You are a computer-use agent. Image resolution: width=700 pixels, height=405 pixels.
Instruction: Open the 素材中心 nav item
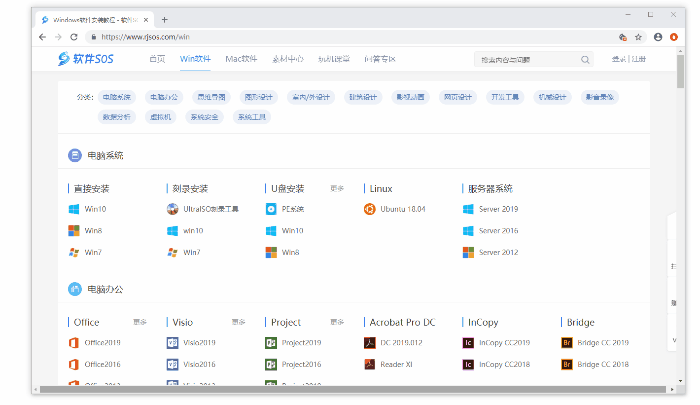pyautogui.click(x=288, y=59)
